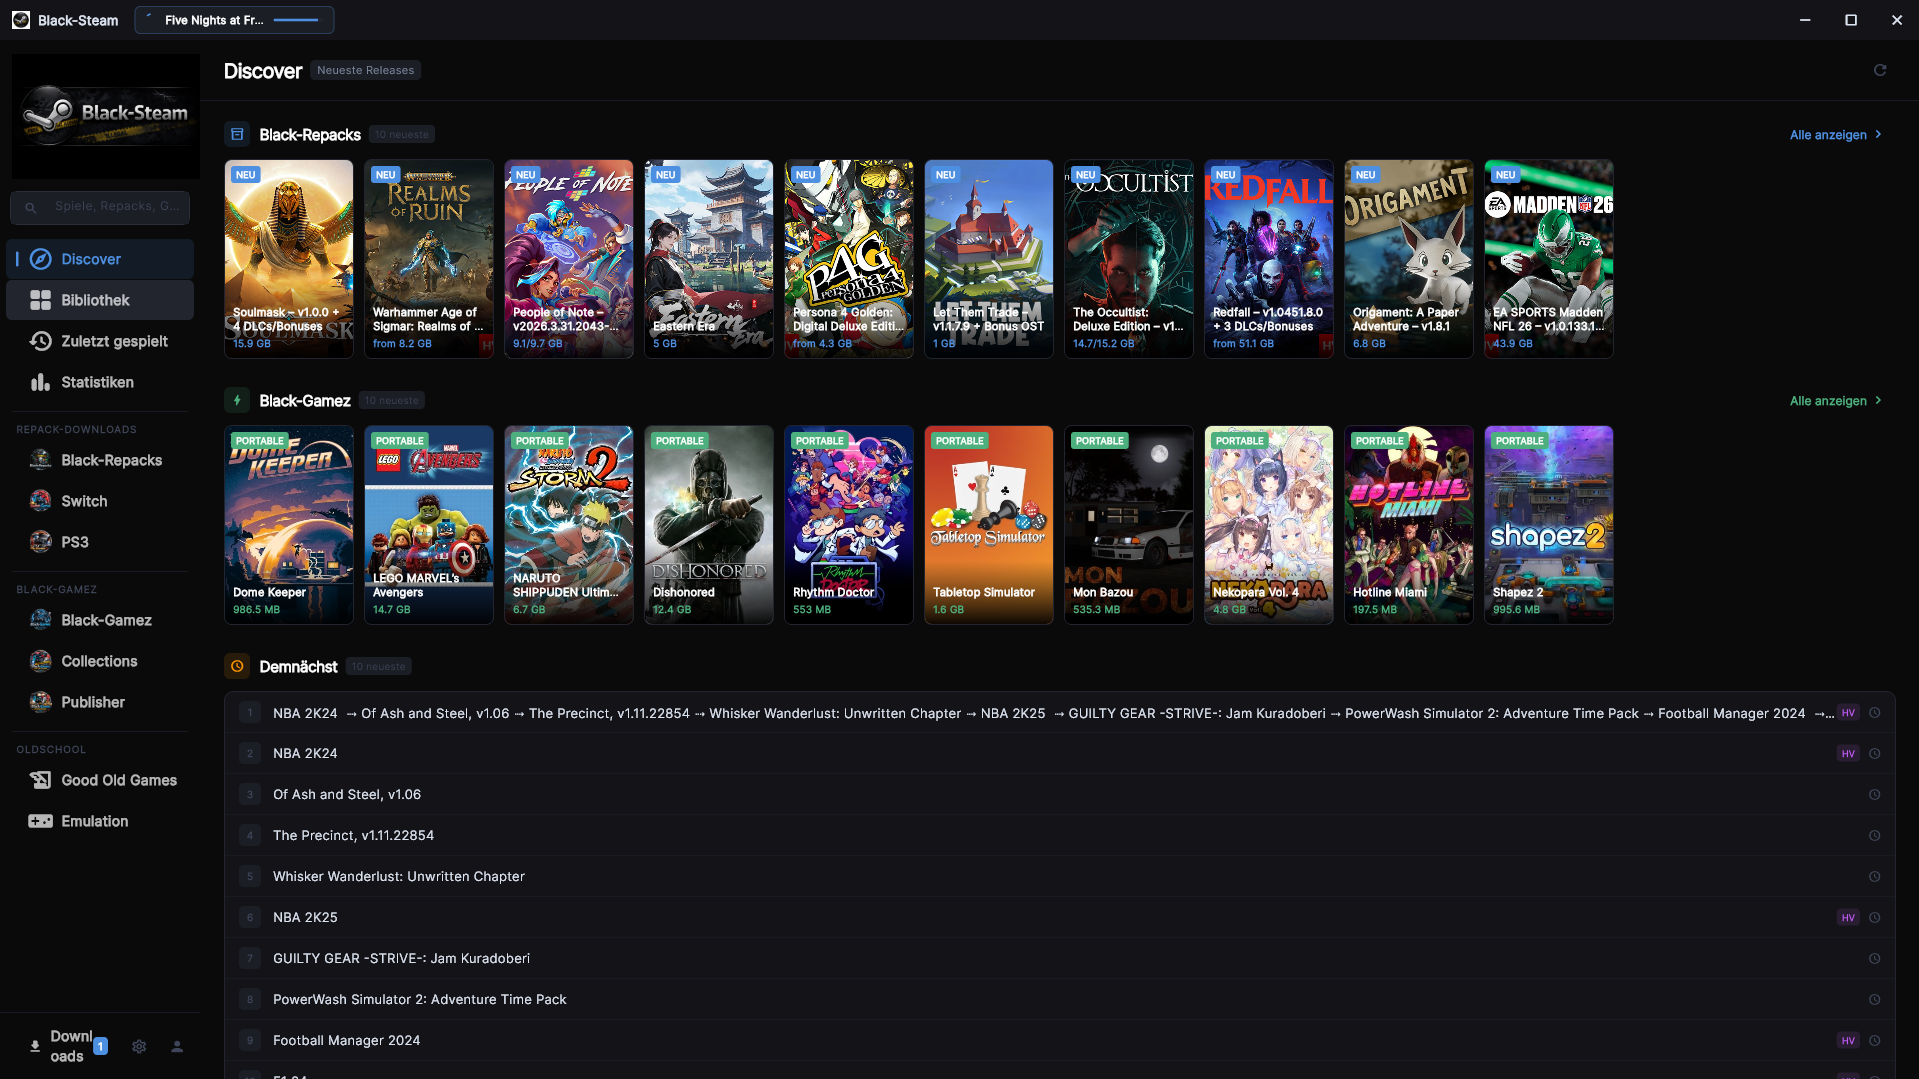Switch to the Five Nights at Fr... download tab
This screenshot has height=1079, width=1919.
coord(234,20)
